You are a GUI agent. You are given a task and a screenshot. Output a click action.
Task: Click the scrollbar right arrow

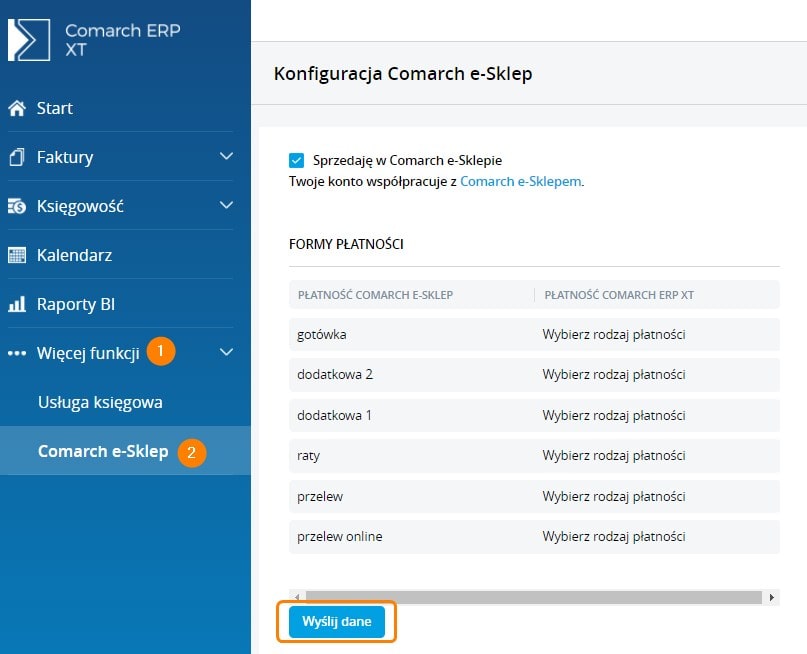click(772, 597)
